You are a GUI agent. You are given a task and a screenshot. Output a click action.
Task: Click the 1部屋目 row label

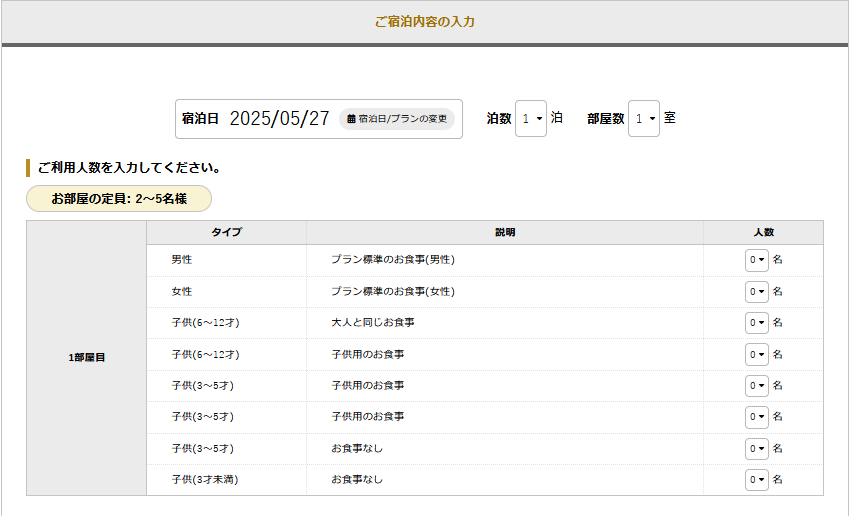tap(87, 358)
